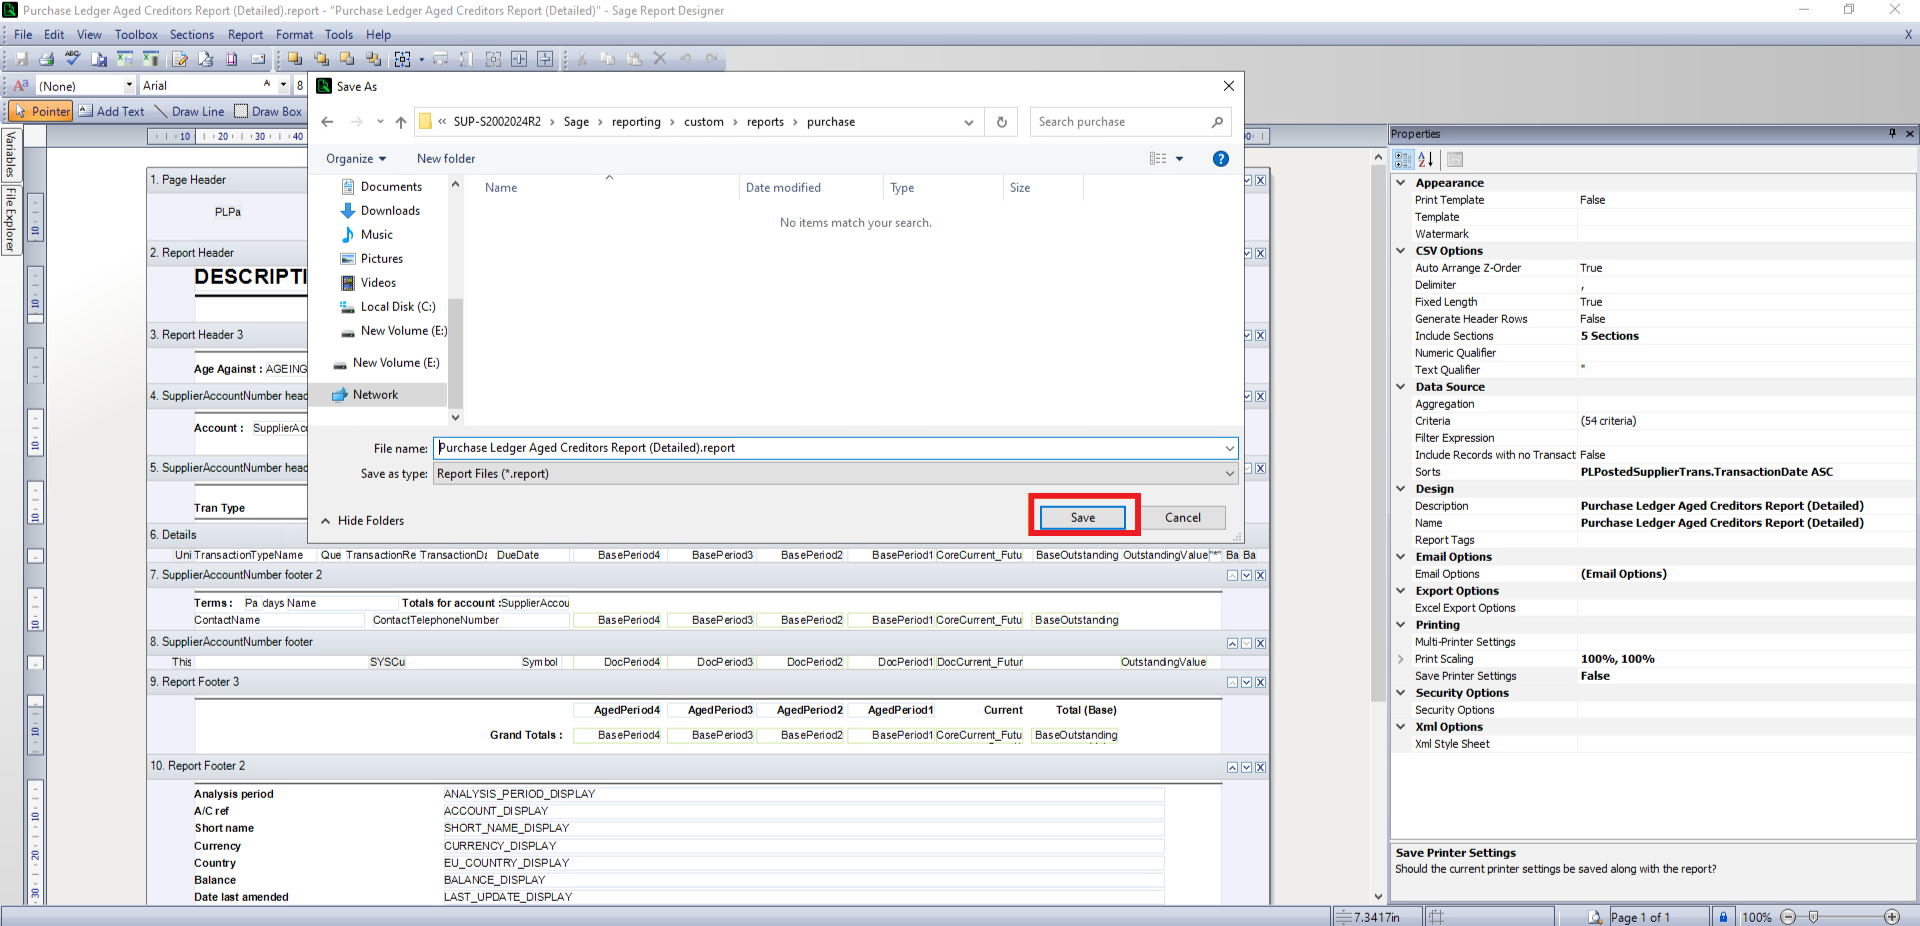The width and height of the screenshot is (1920, 926).
Task: Pin the Properties panel with the pushpin
Action: [x=1892, y=133]
